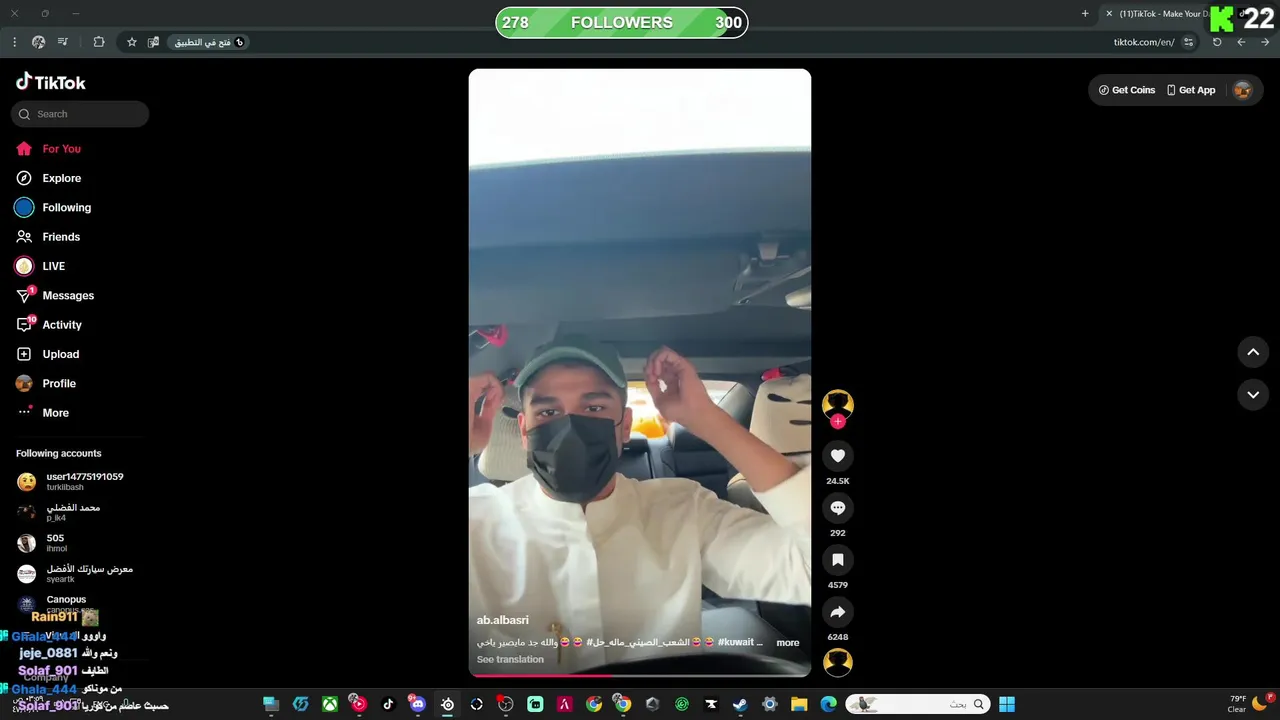Click the open in app chip

coord(208,42)
